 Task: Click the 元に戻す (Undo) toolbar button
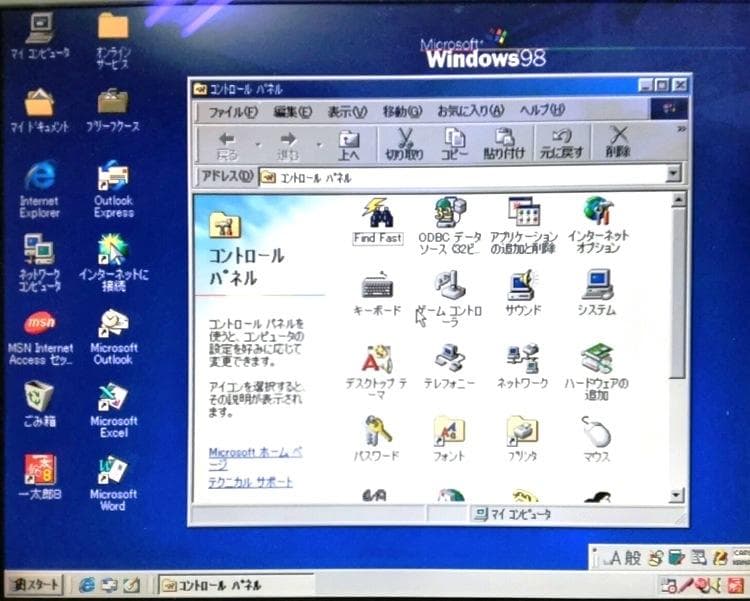click(x=562, y=144)
